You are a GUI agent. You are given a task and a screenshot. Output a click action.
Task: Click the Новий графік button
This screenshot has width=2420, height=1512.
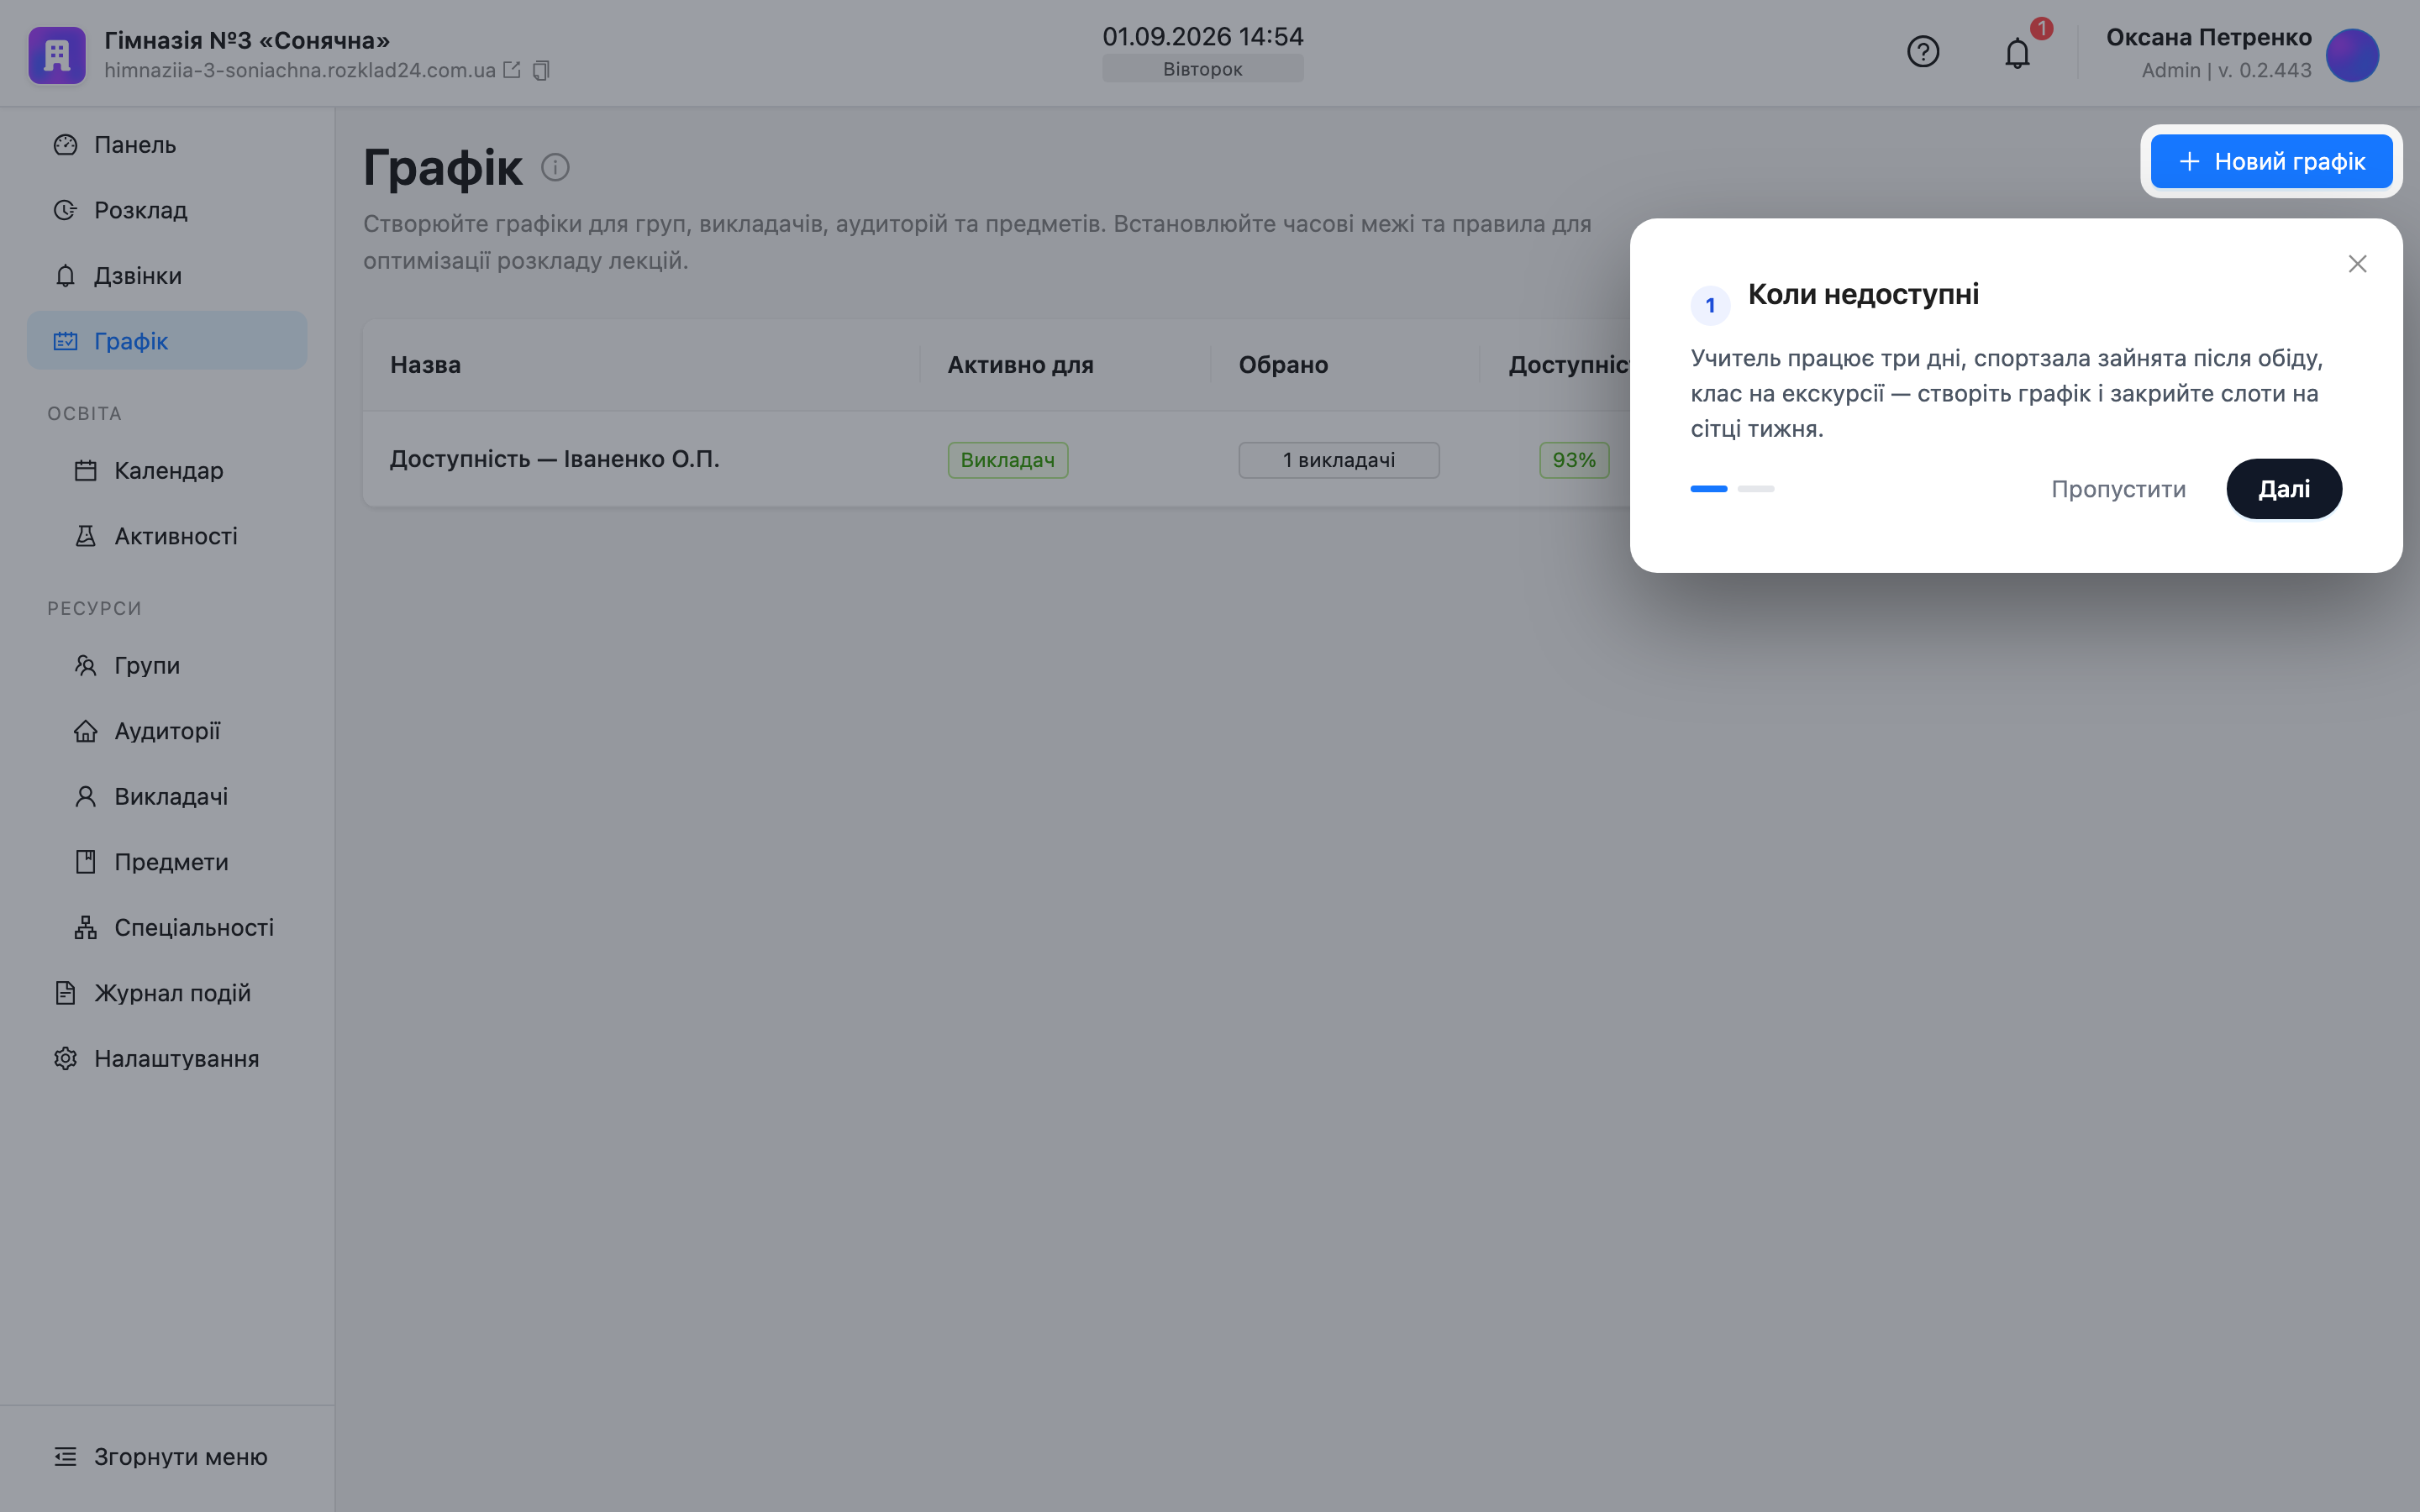pyautogui.click(x=2271, y=161)
